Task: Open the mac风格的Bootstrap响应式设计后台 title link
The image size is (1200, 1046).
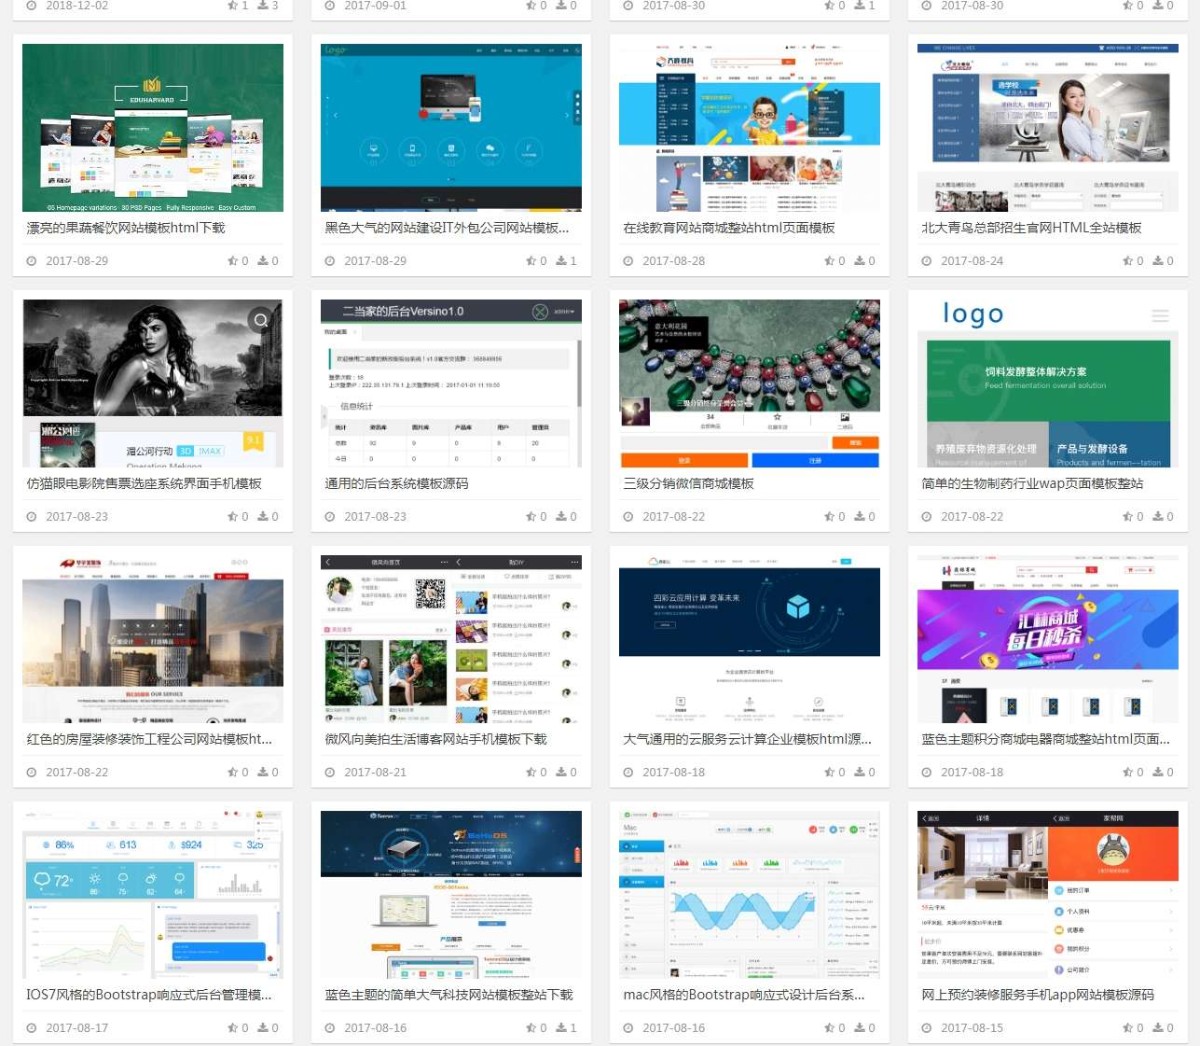Action: point(743,995)
